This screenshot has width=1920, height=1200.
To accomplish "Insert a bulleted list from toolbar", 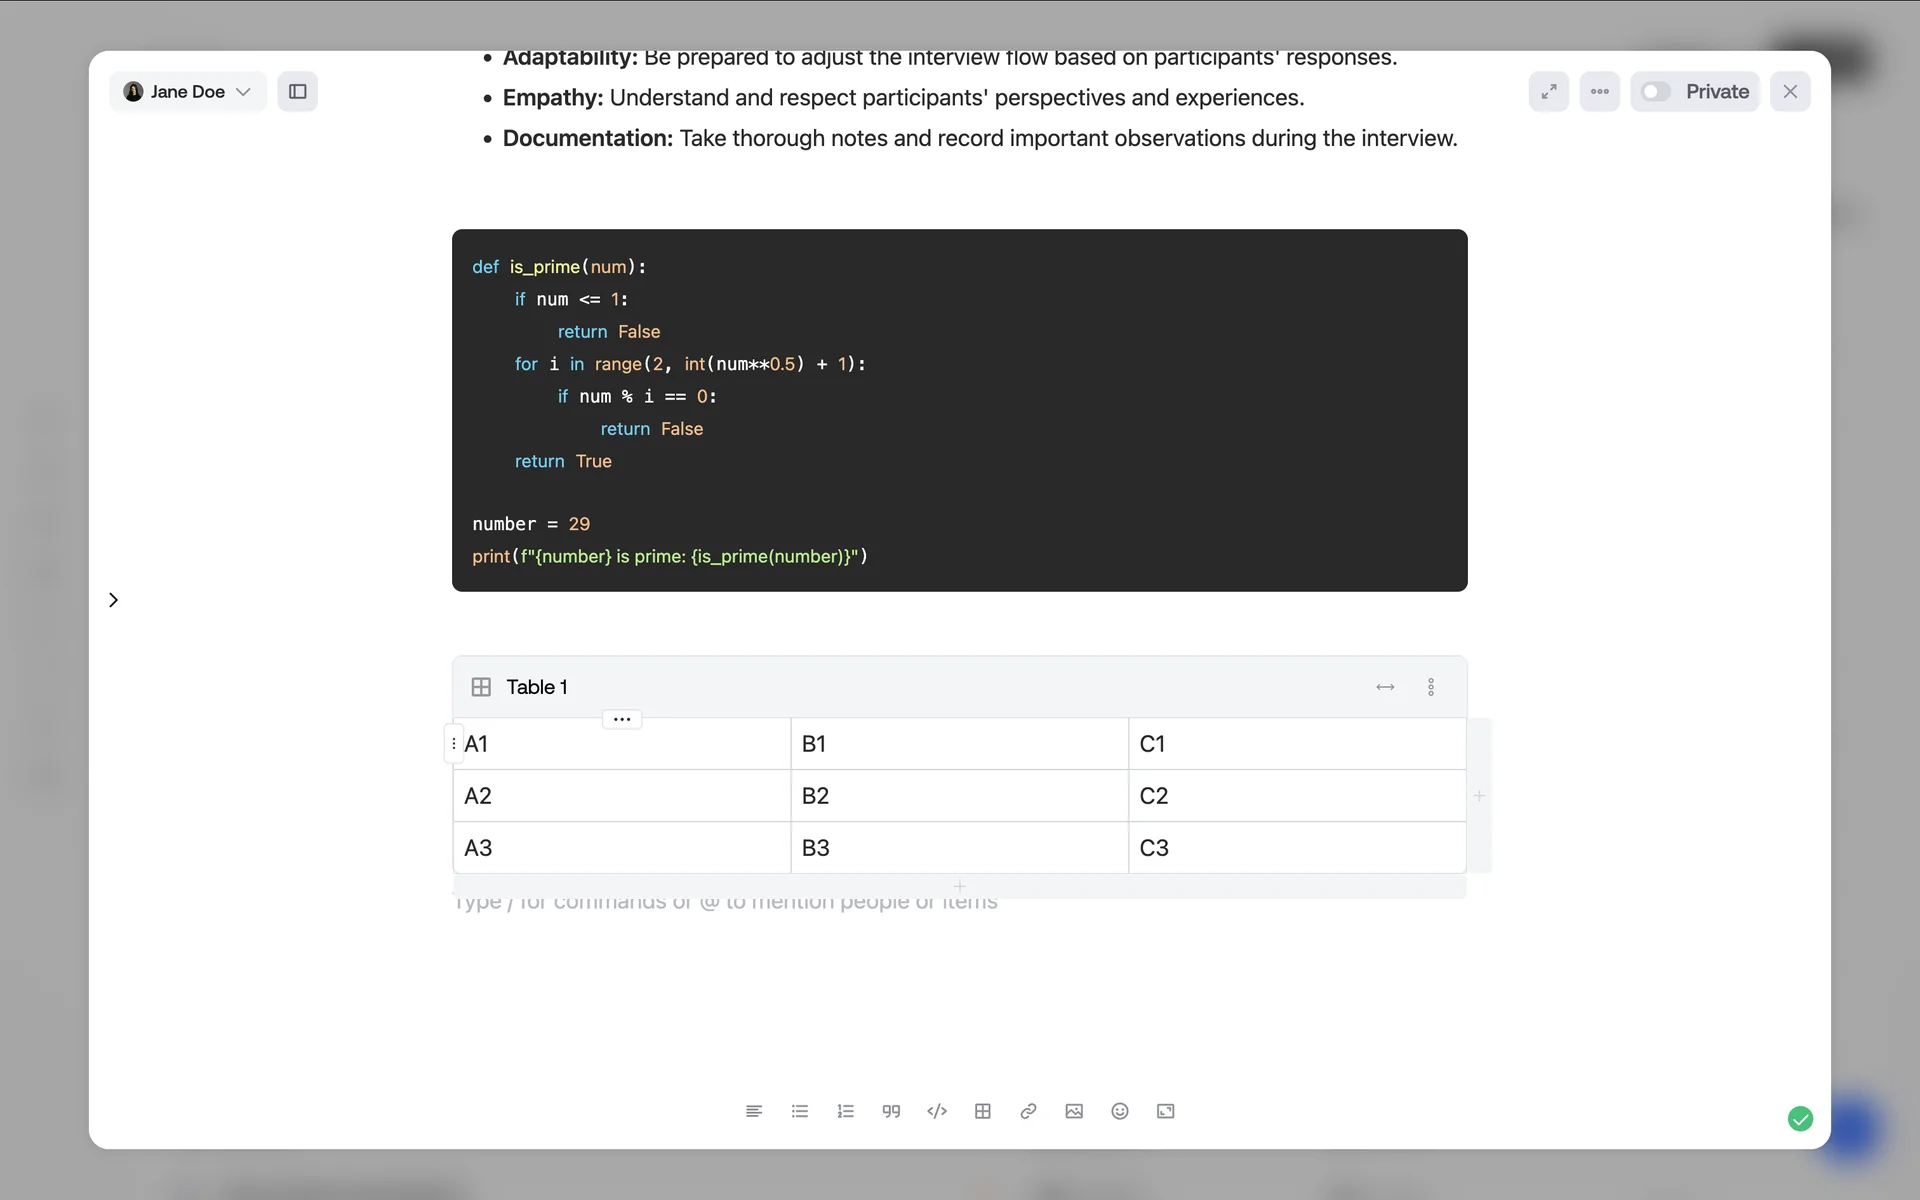I will (x=799, y=1111).
